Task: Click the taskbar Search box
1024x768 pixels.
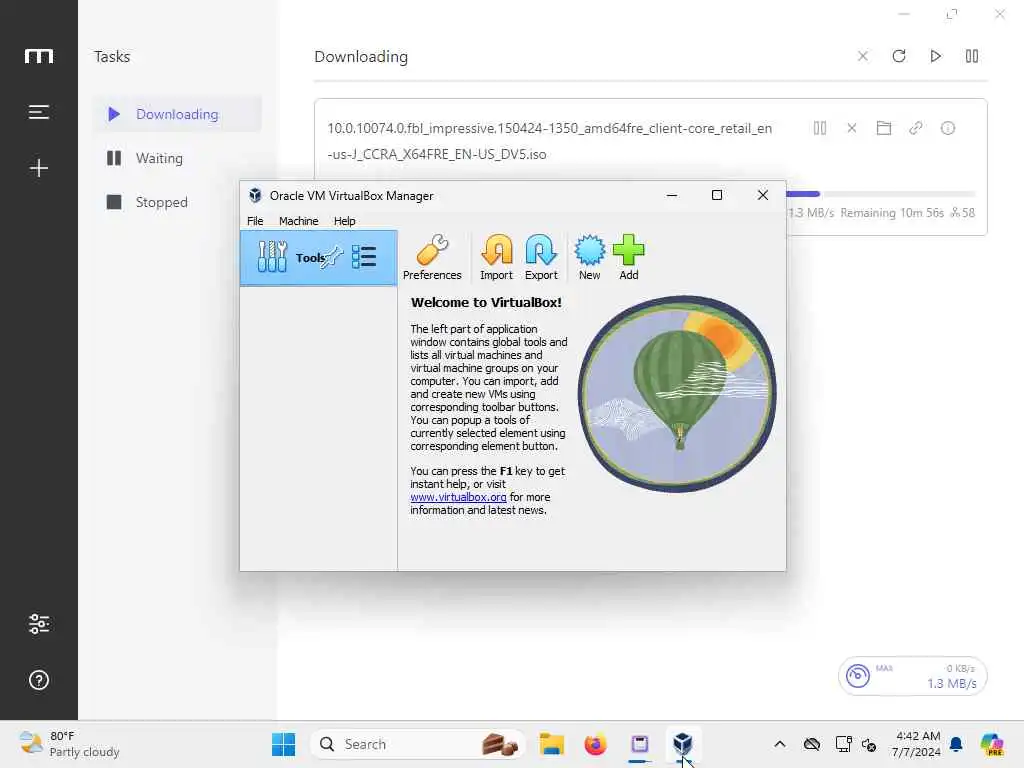Action: point(417,744)
